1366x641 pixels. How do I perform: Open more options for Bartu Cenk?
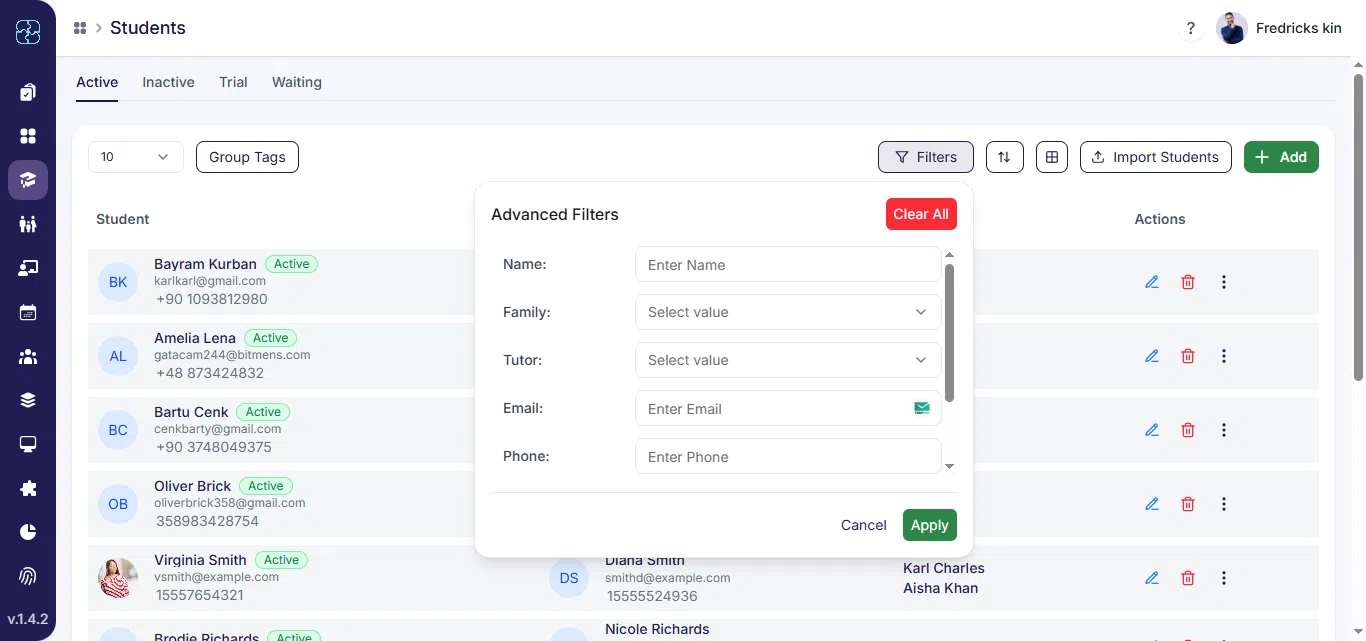click(x=1224, y=430)
